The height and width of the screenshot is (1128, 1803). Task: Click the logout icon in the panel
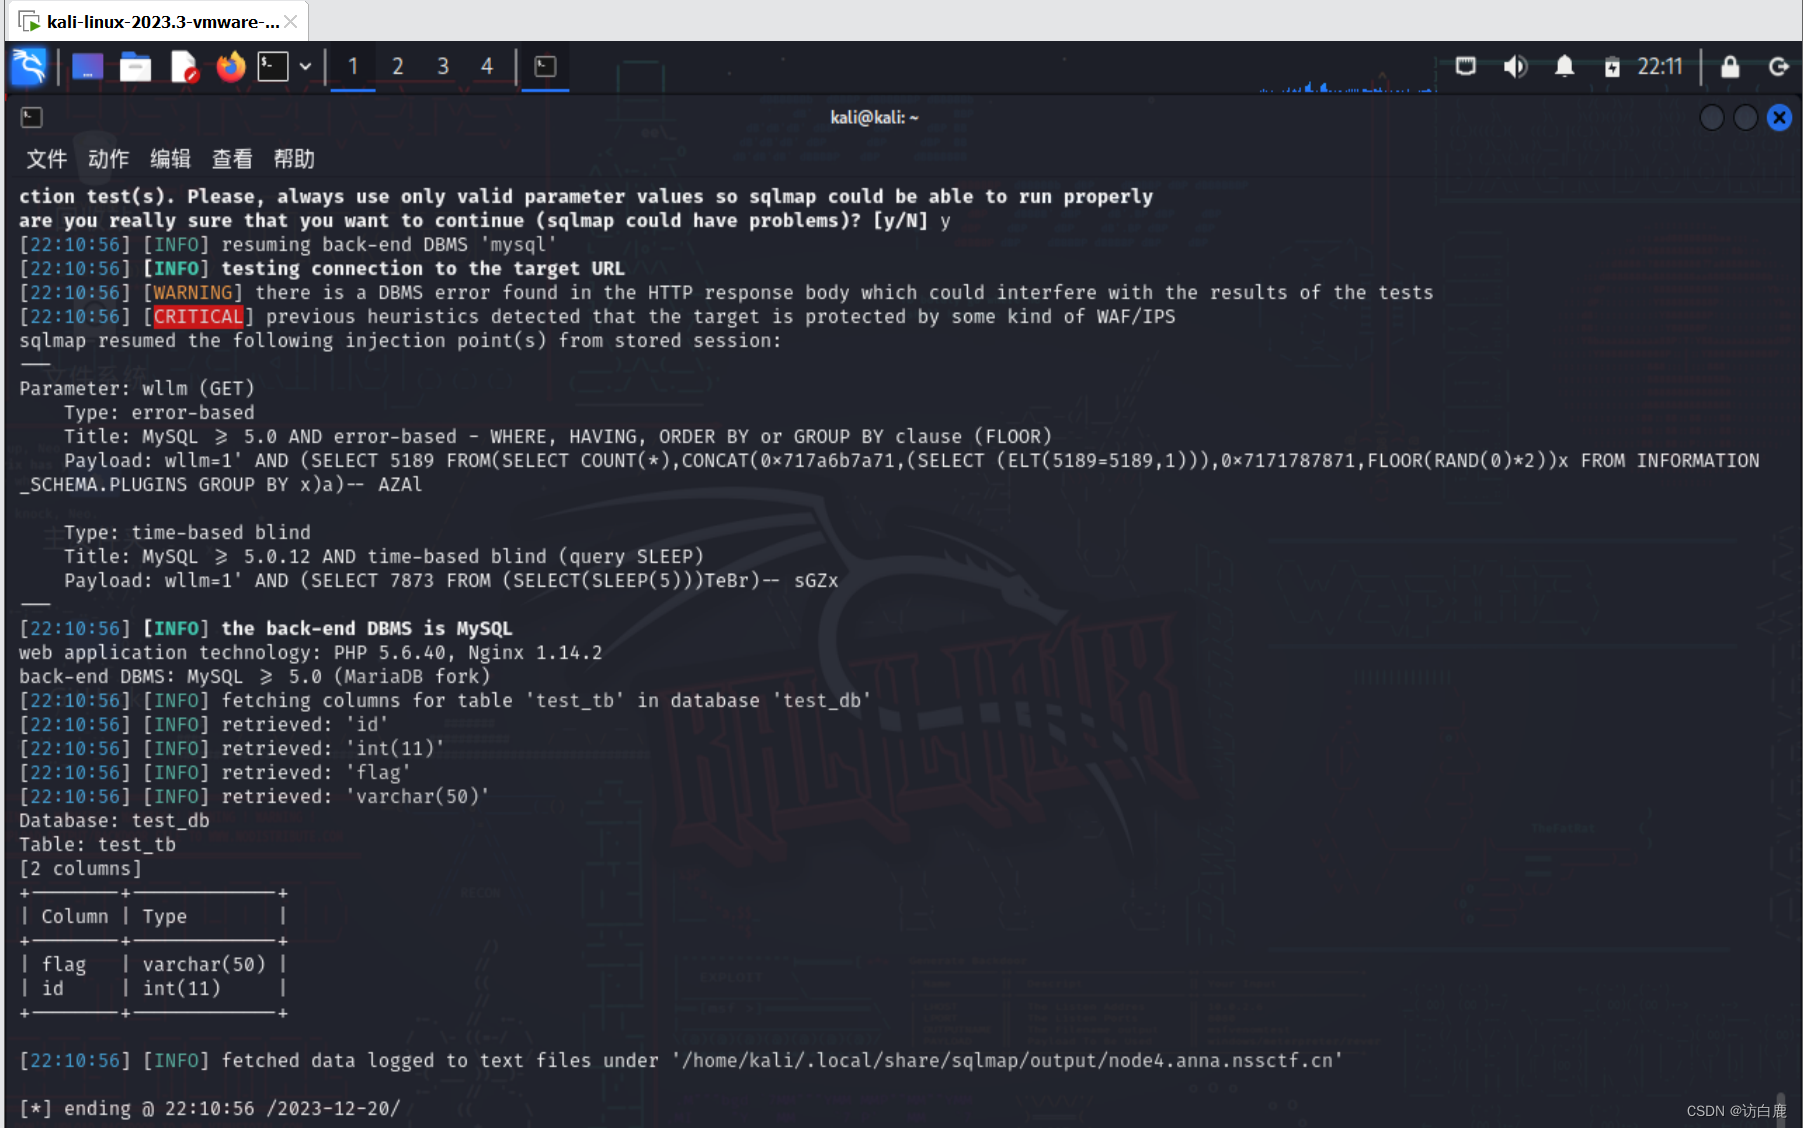point(1778,67)
